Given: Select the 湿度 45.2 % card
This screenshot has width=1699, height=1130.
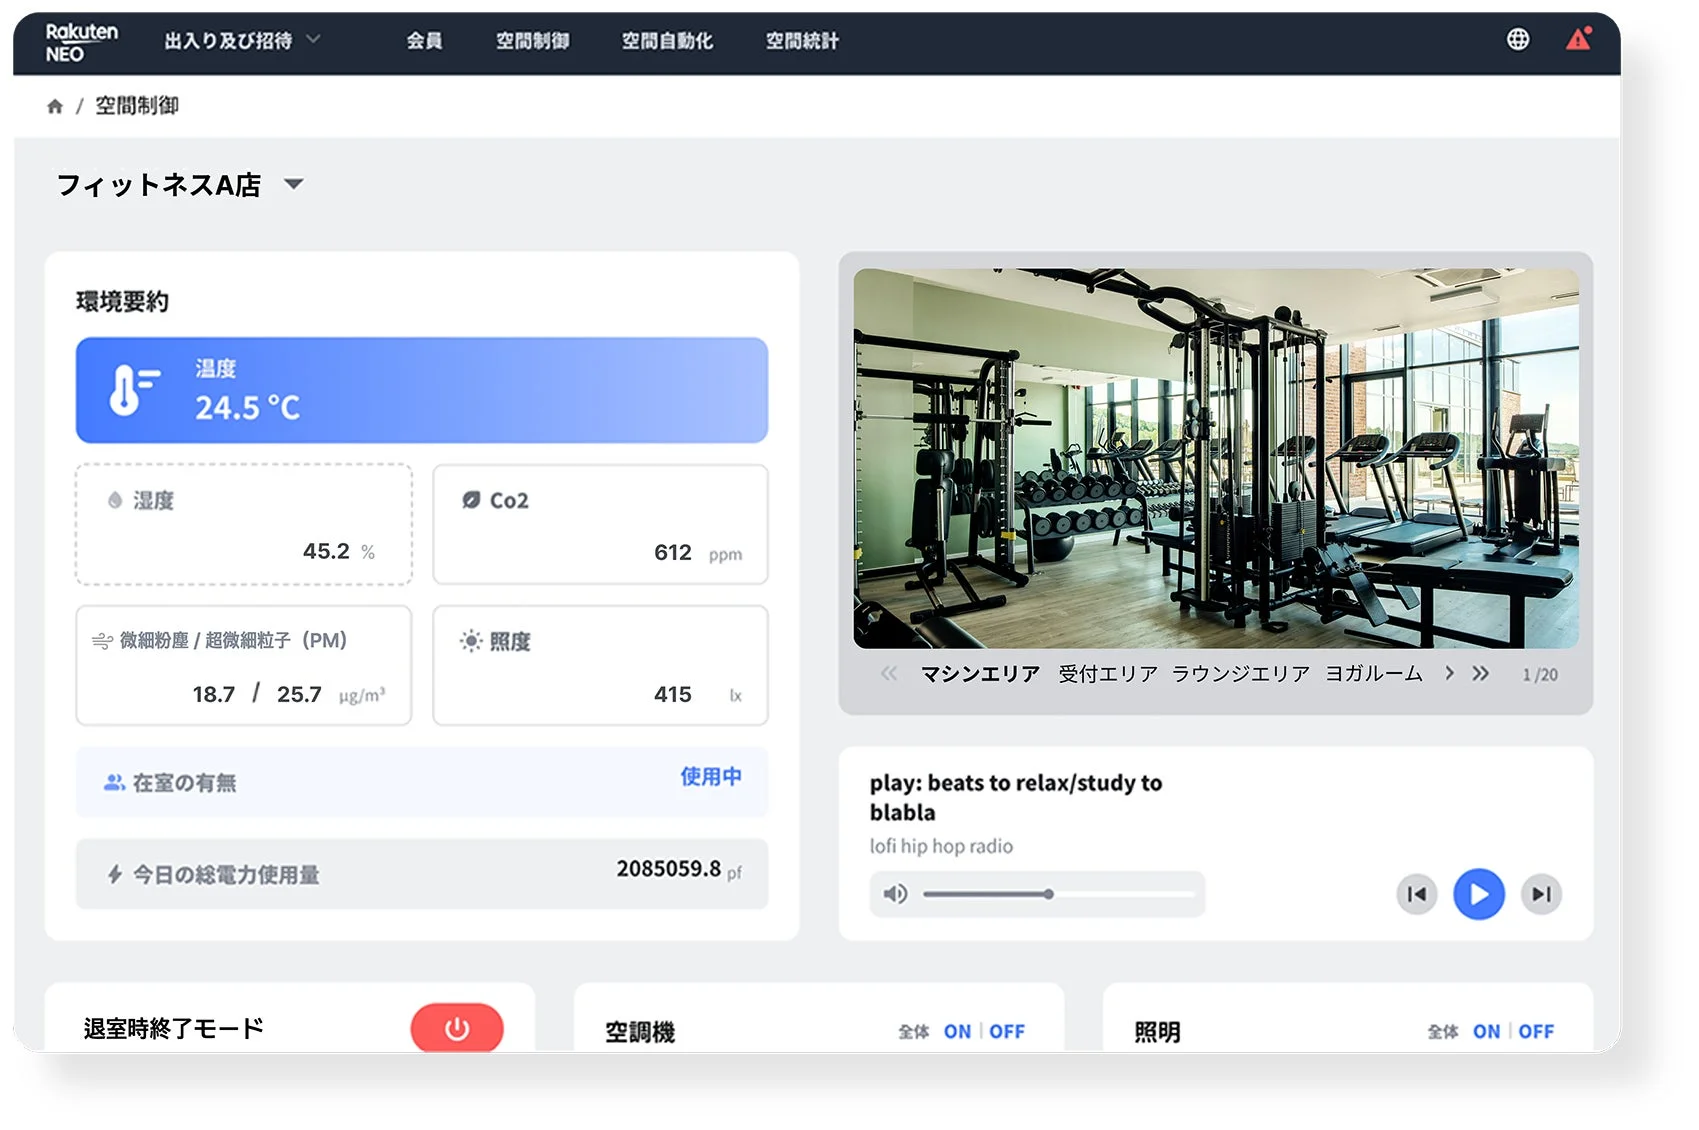Looking at the screenshot, I should [244, 524].
